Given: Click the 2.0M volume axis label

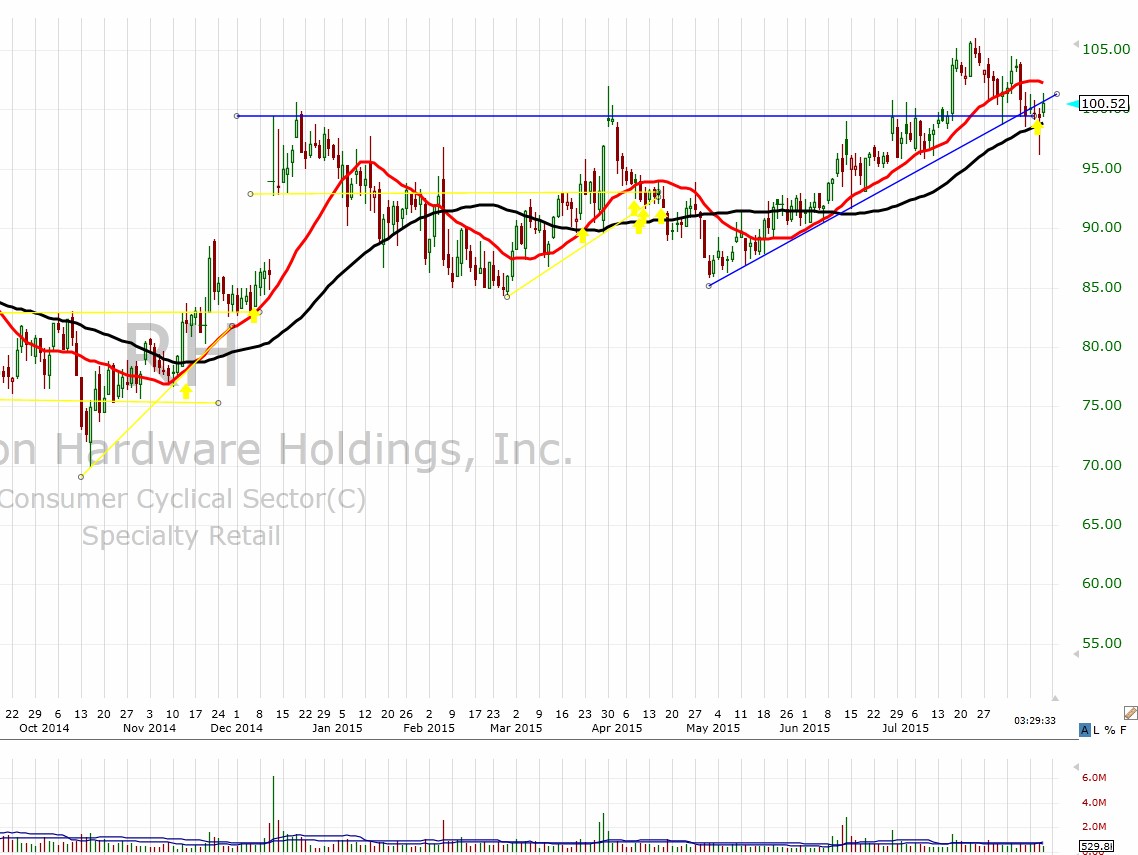Looking at the screenshot, I should (1094, 827).
